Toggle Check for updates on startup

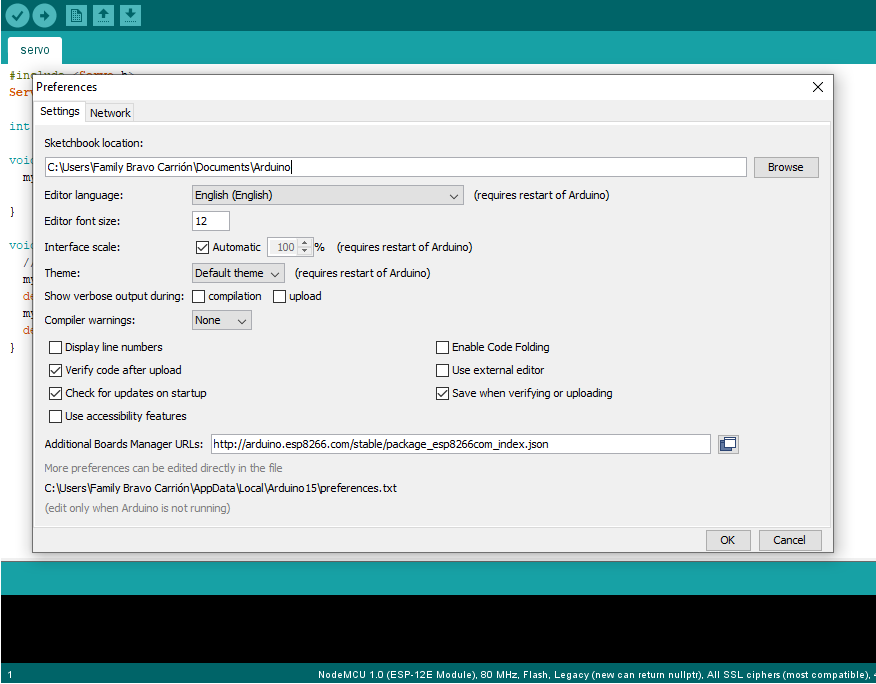[55, 393]
